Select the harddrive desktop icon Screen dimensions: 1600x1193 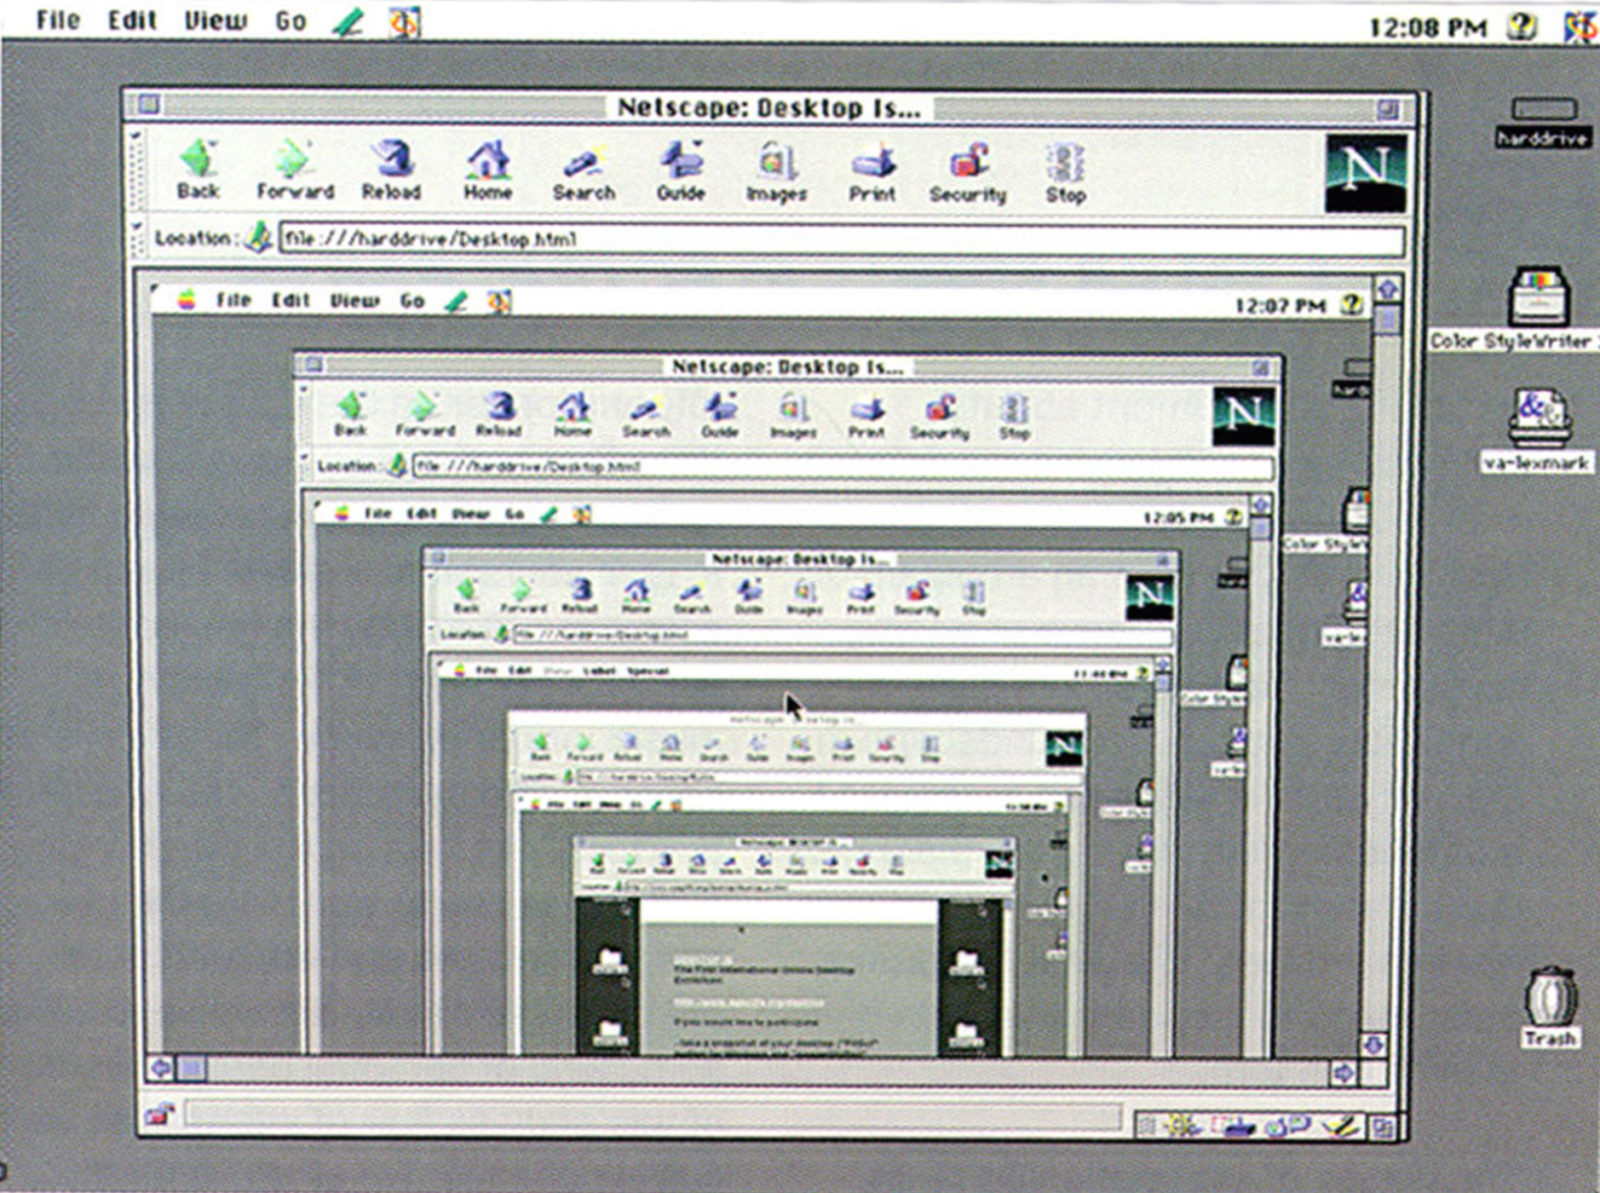1543,122
